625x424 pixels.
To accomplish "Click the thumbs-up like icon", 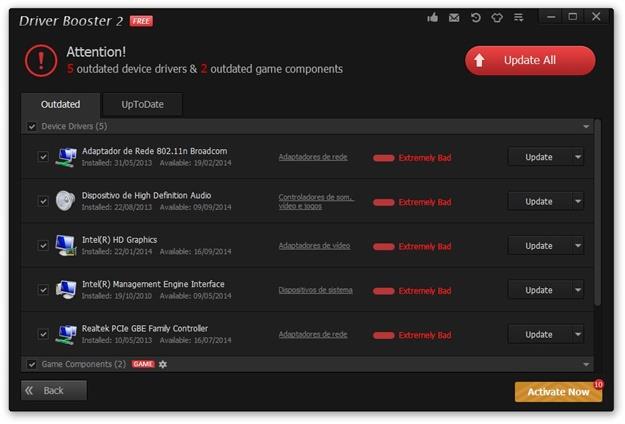I will (433, 18).
